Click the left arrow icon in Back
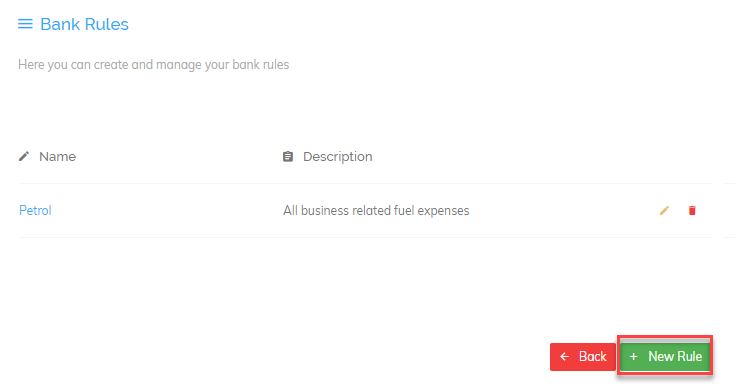This screenshot has height=384, width=736. [565, 357]
